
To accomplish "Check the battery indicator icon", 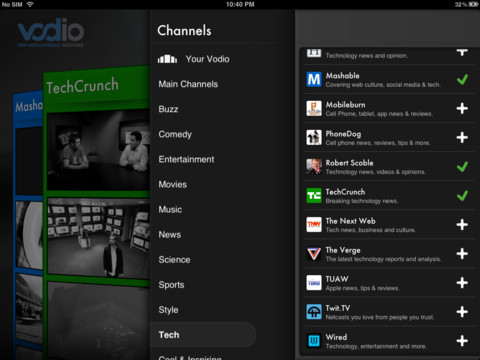I will click(473, 4).
